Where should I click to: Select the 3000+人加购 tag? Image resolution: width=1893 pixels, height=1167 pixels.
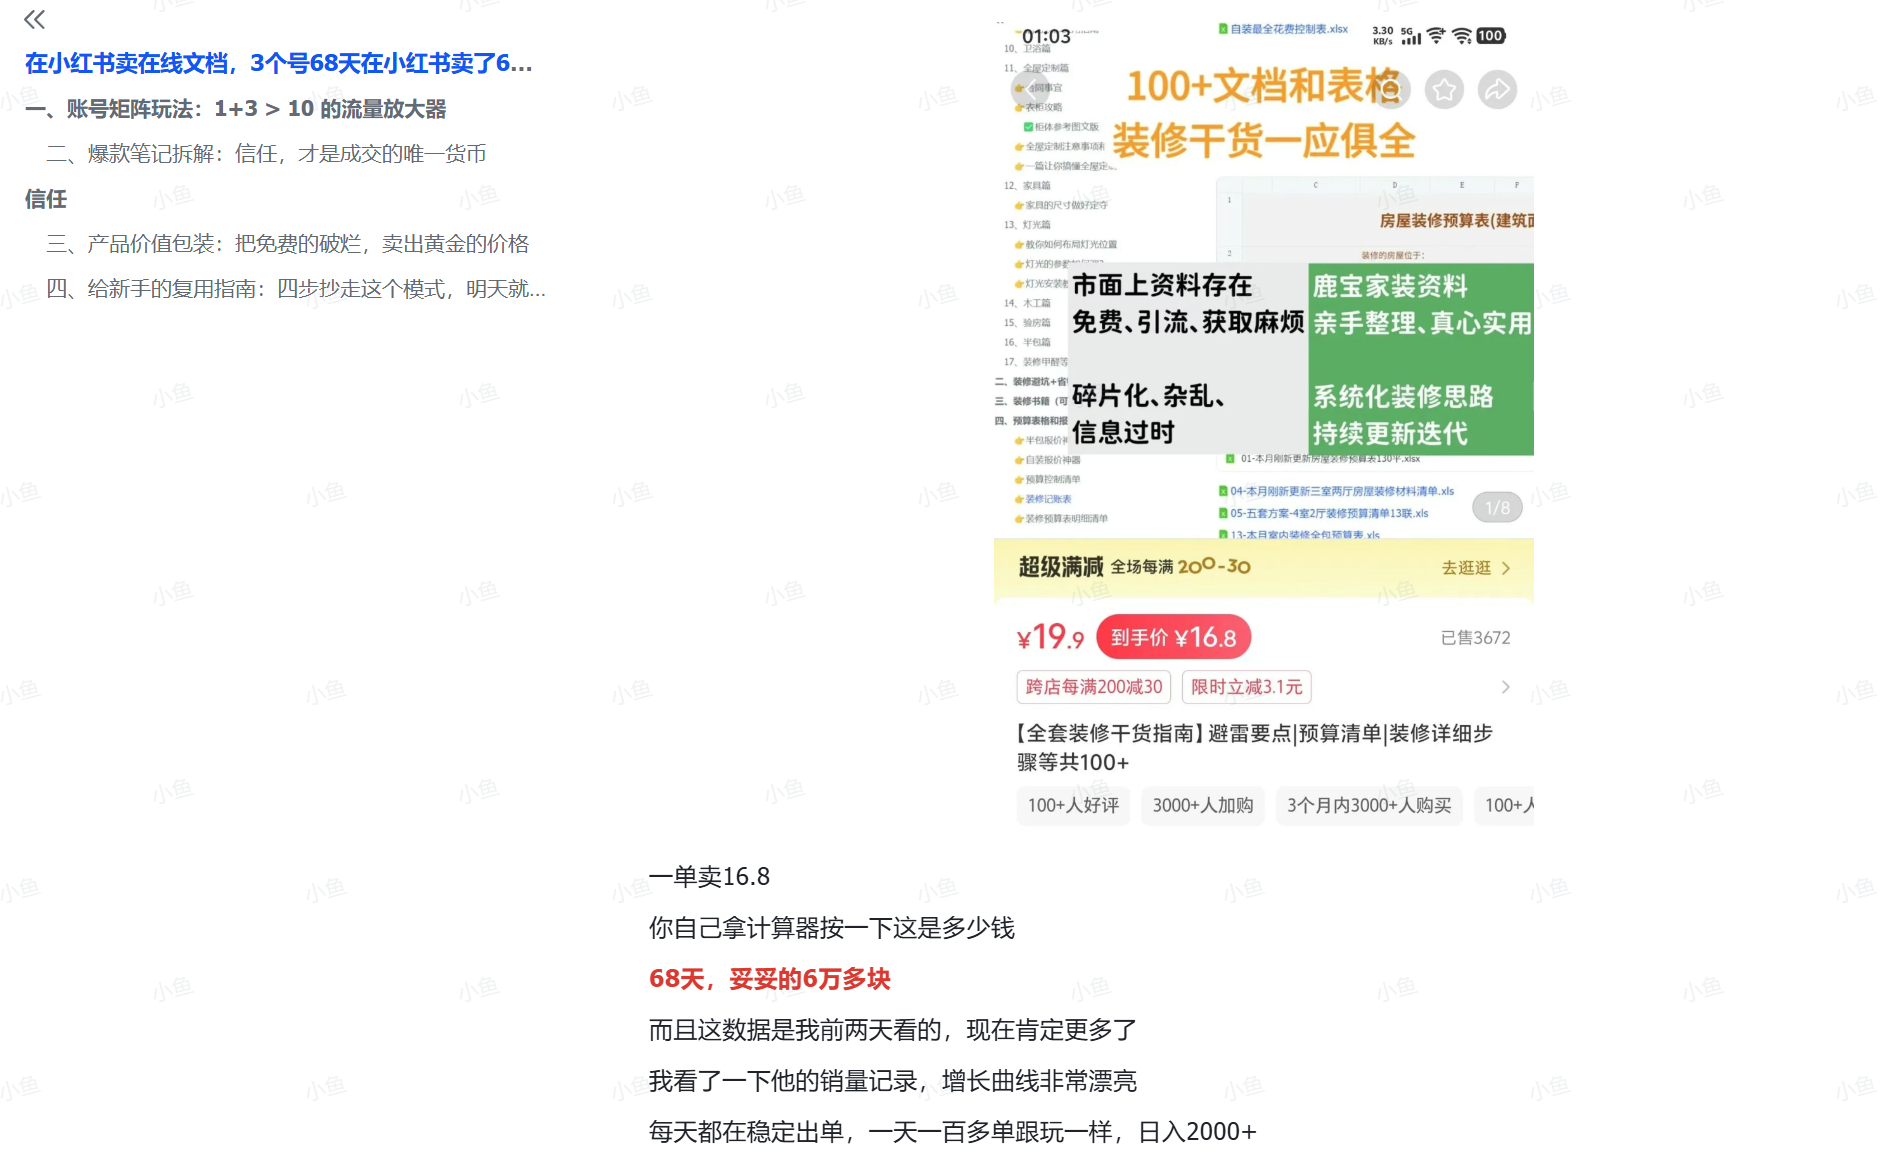tap(1203, 806)
